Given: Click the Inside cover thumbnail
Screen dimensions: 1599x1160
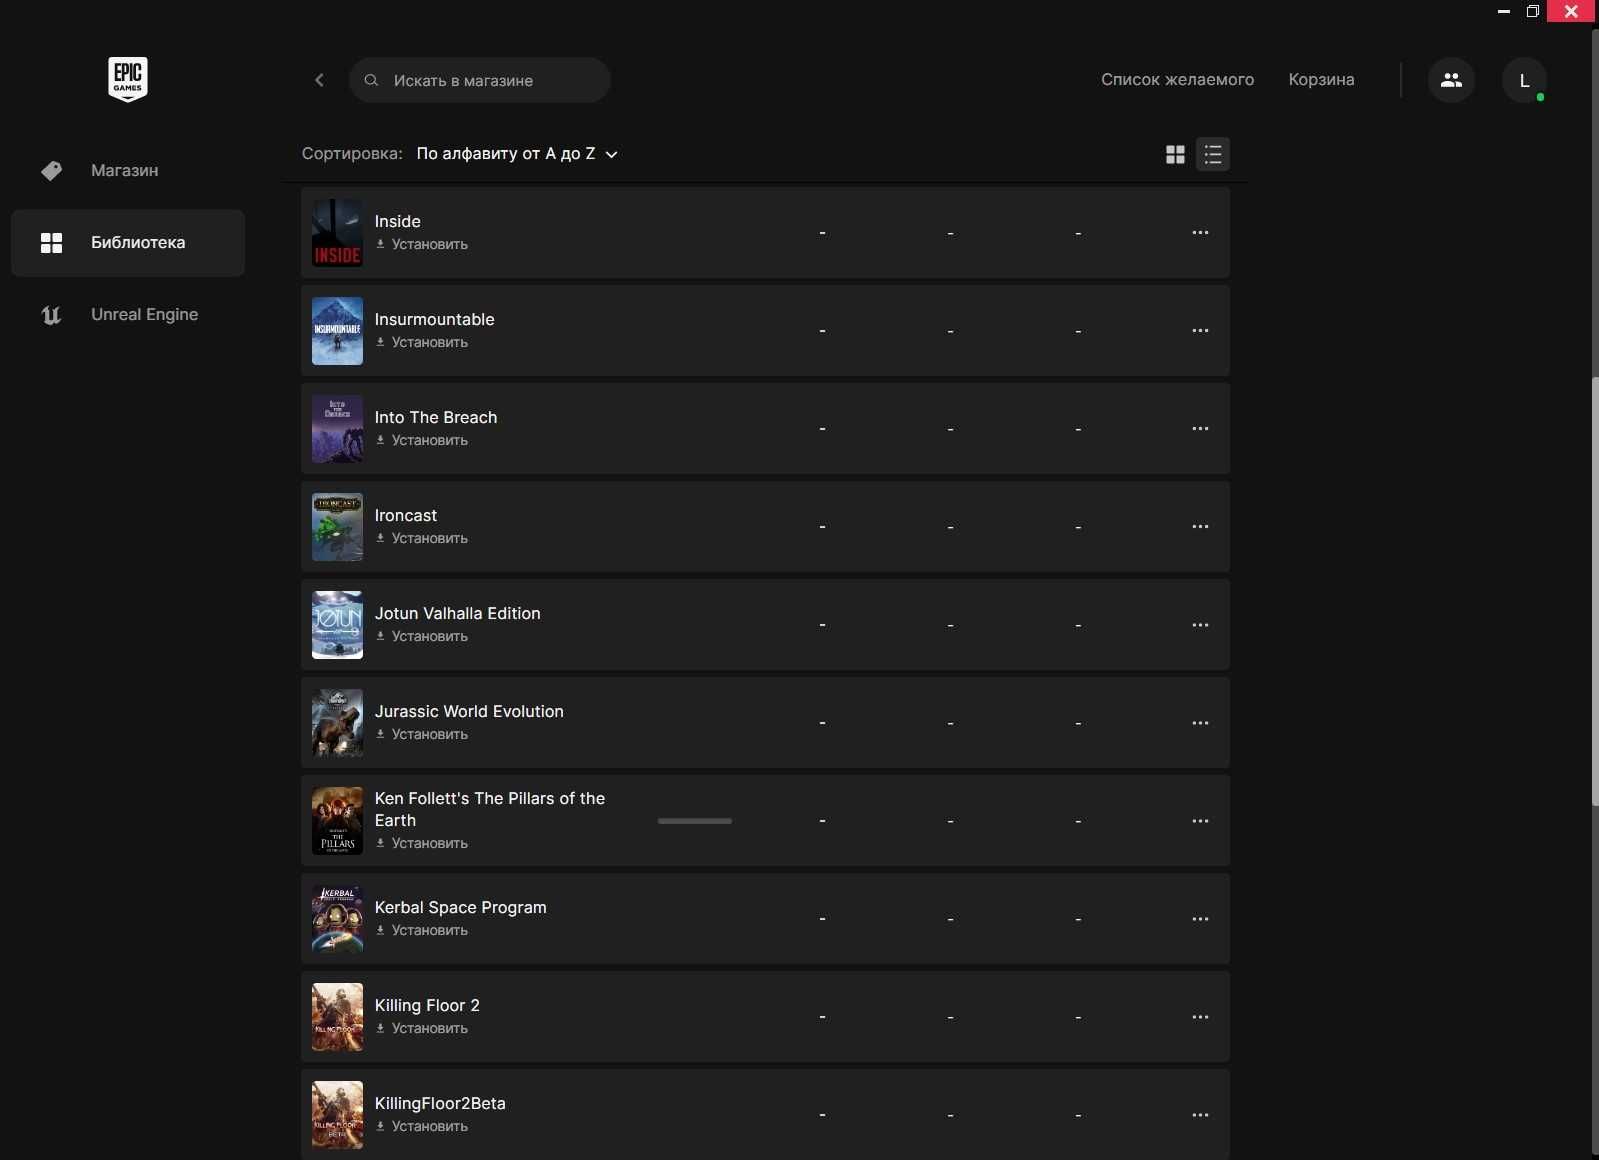Looking at the screenshot, I should point(337,233).
